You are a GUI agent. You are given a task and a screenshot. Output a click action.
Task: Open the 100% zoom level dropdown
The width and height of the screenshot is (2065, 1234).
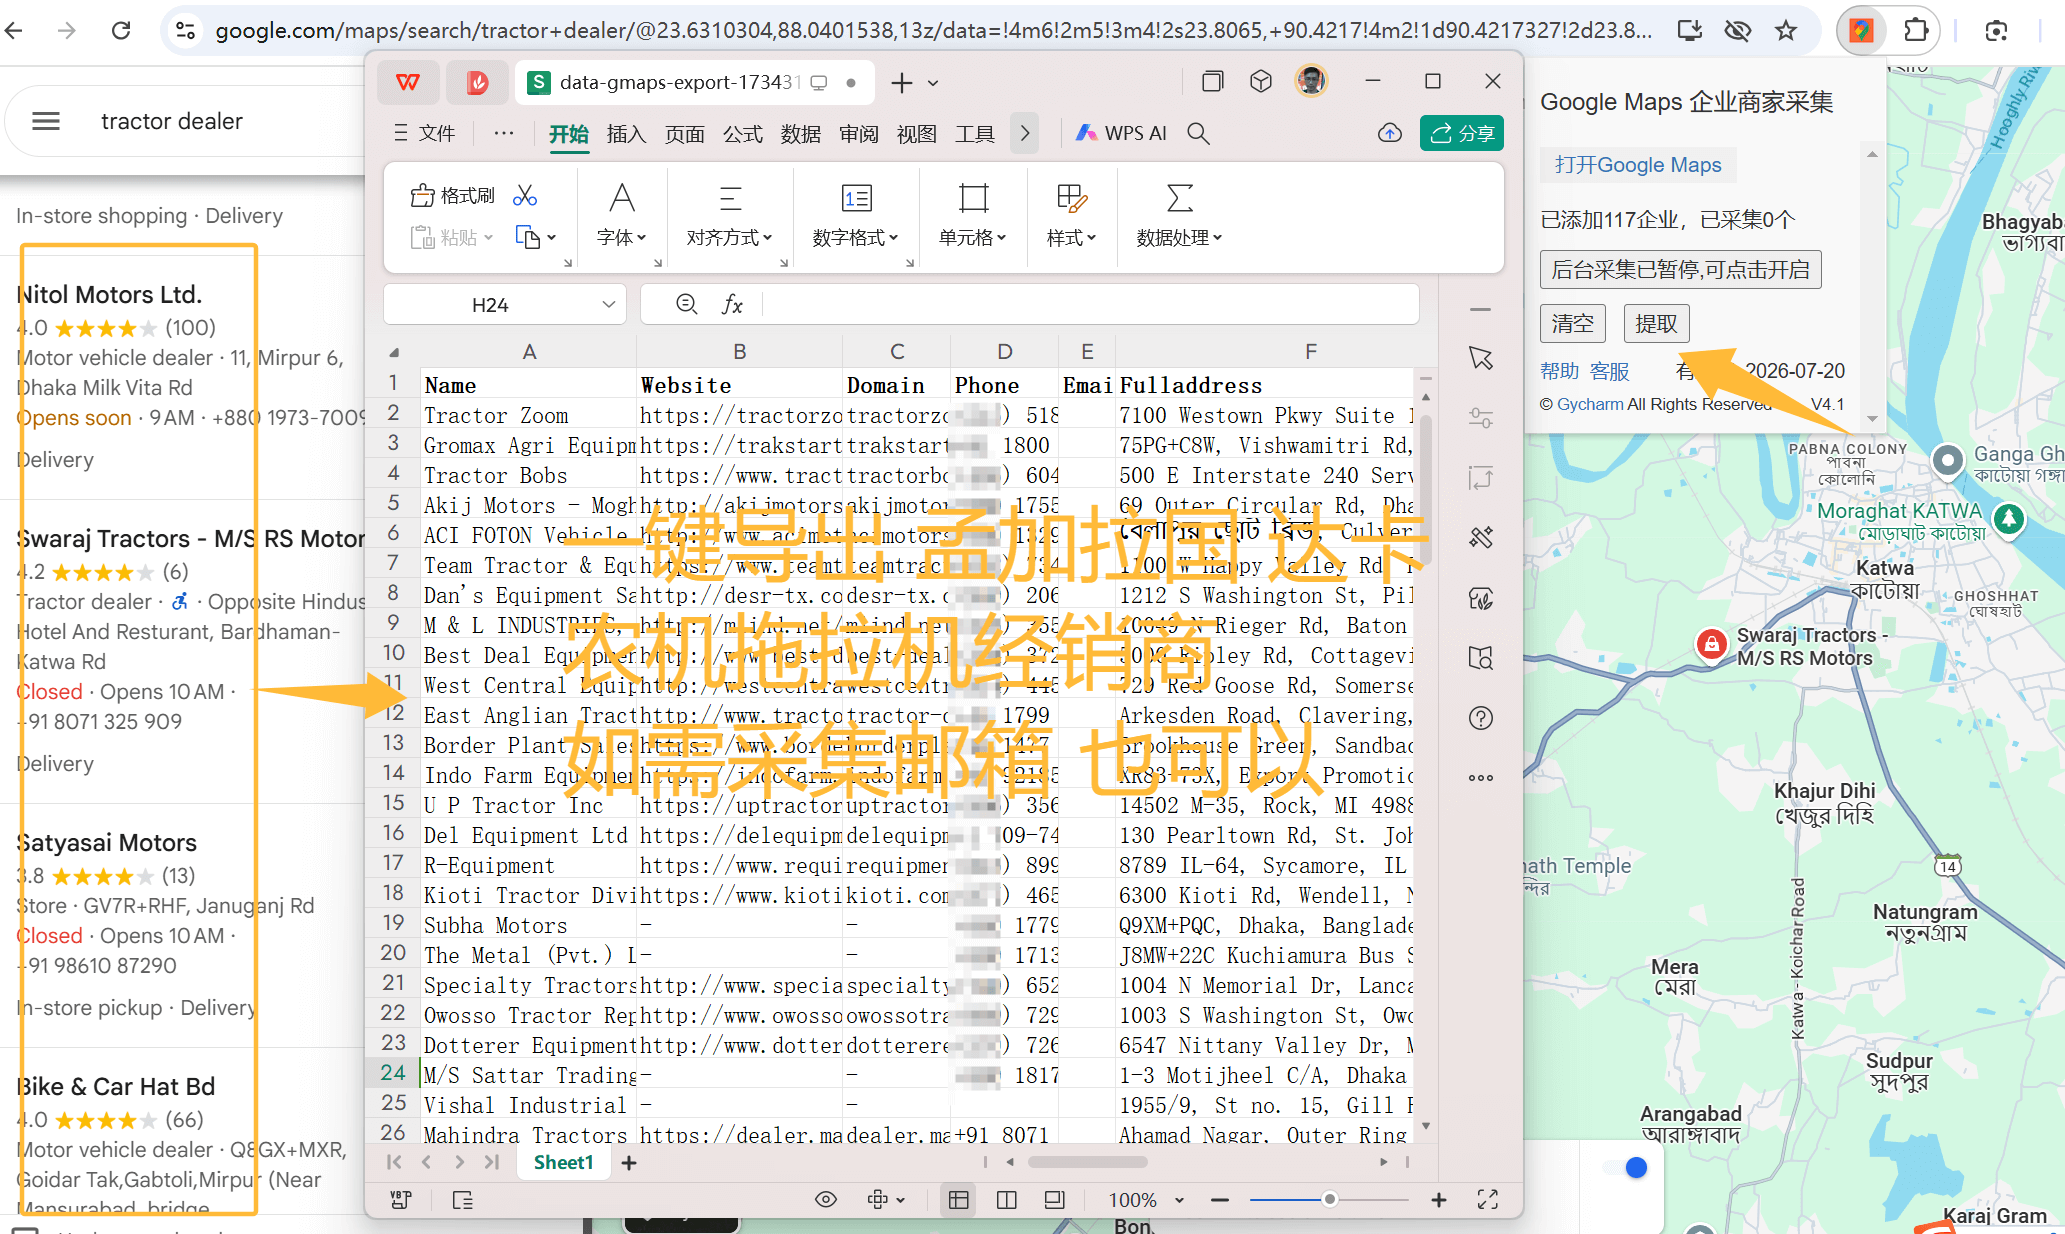point(1146,1199)
